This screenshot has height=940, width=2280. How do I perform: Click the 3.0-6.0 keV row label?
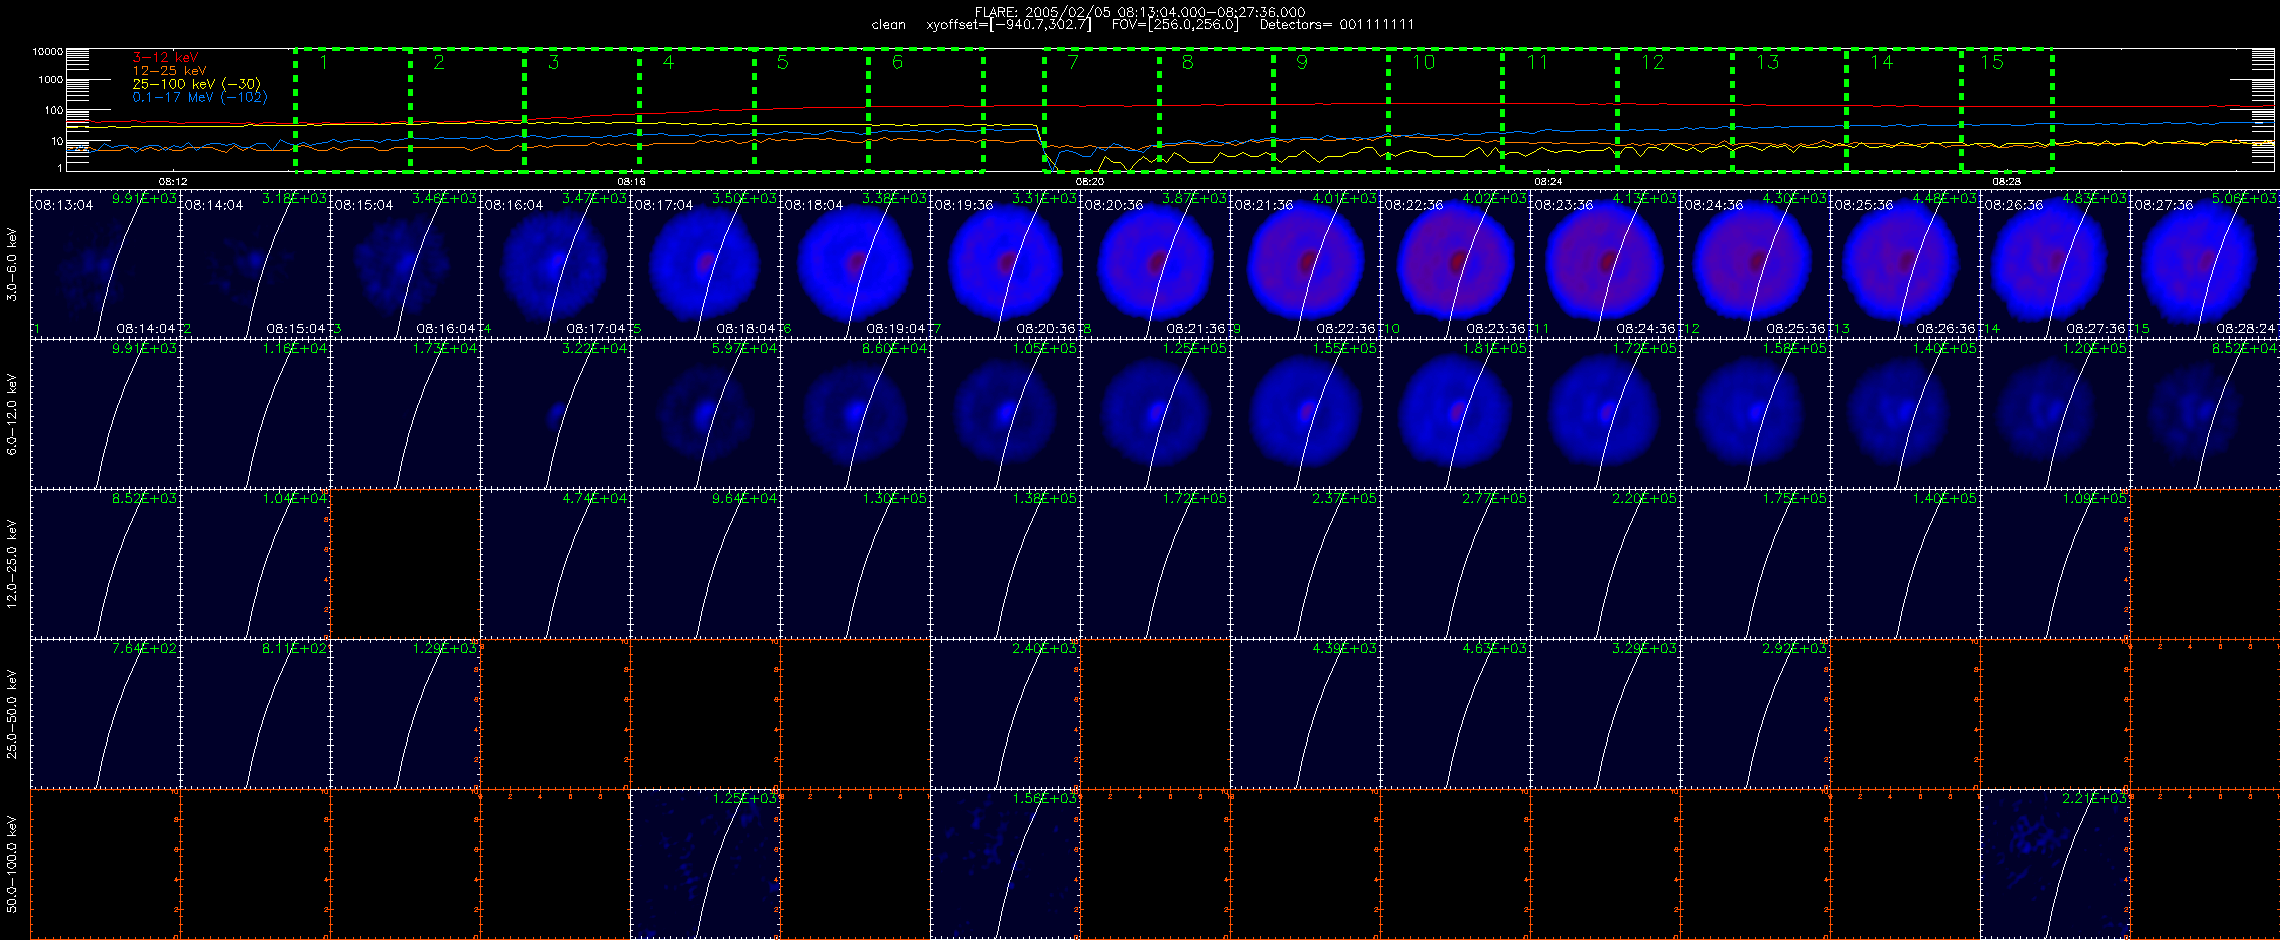tap(12, 264)
